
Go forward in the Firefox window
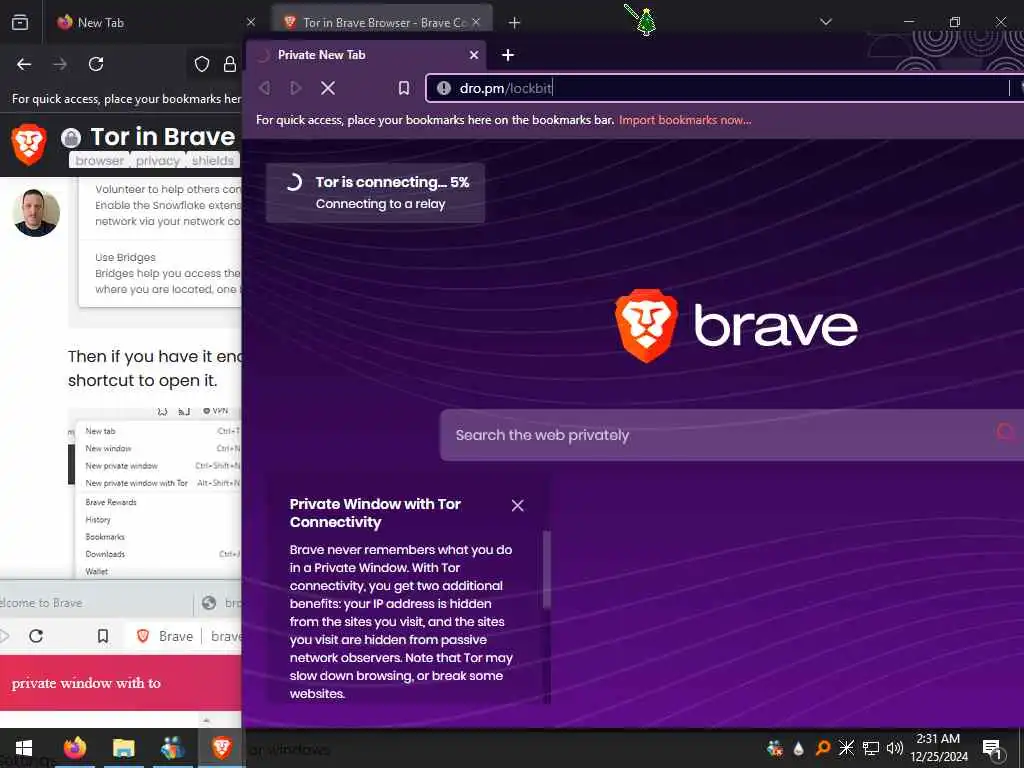[x=60, y=64]
